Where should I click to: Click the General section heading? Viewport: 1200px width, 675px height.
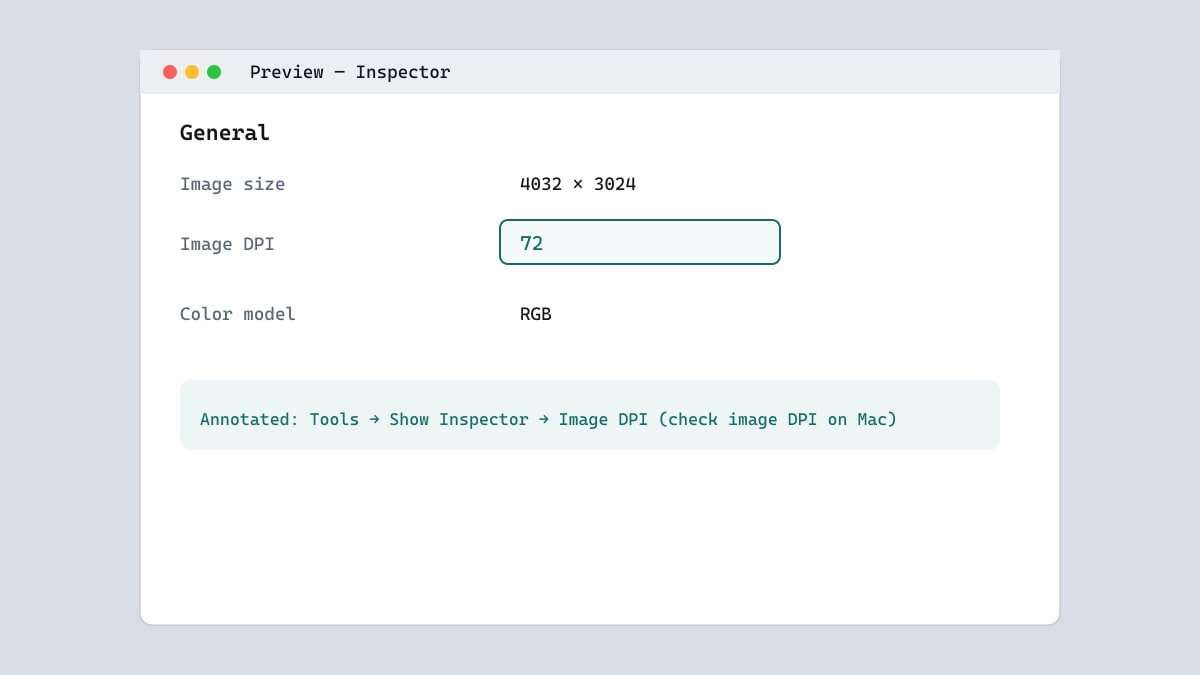click(225, 132)
